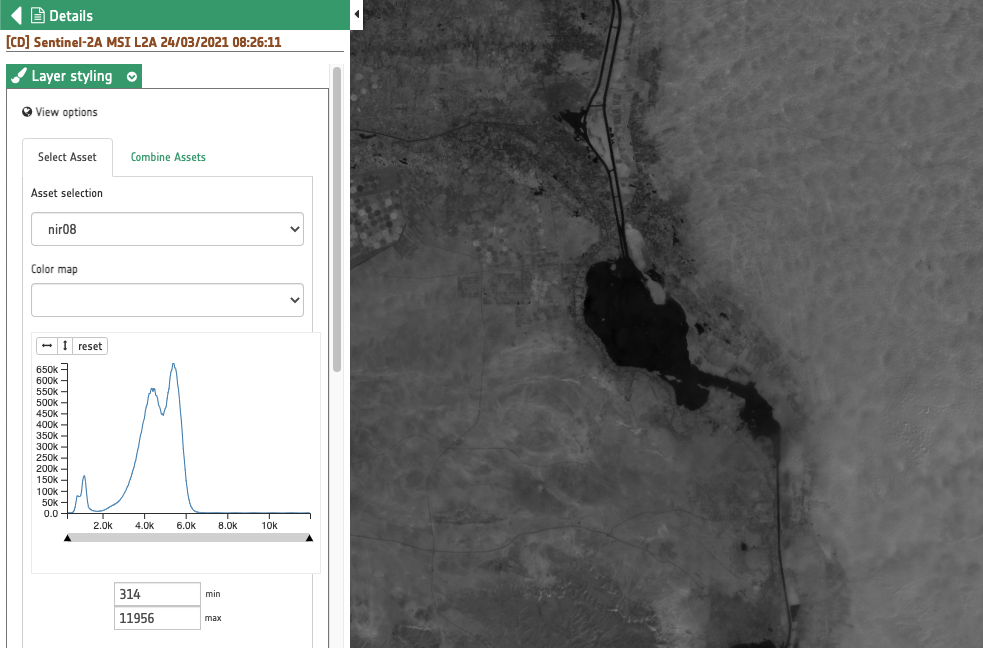Click the horizontal zoom arrows histogram button
Viewport: 983px width, 648px height.
[x=46, y=346]
